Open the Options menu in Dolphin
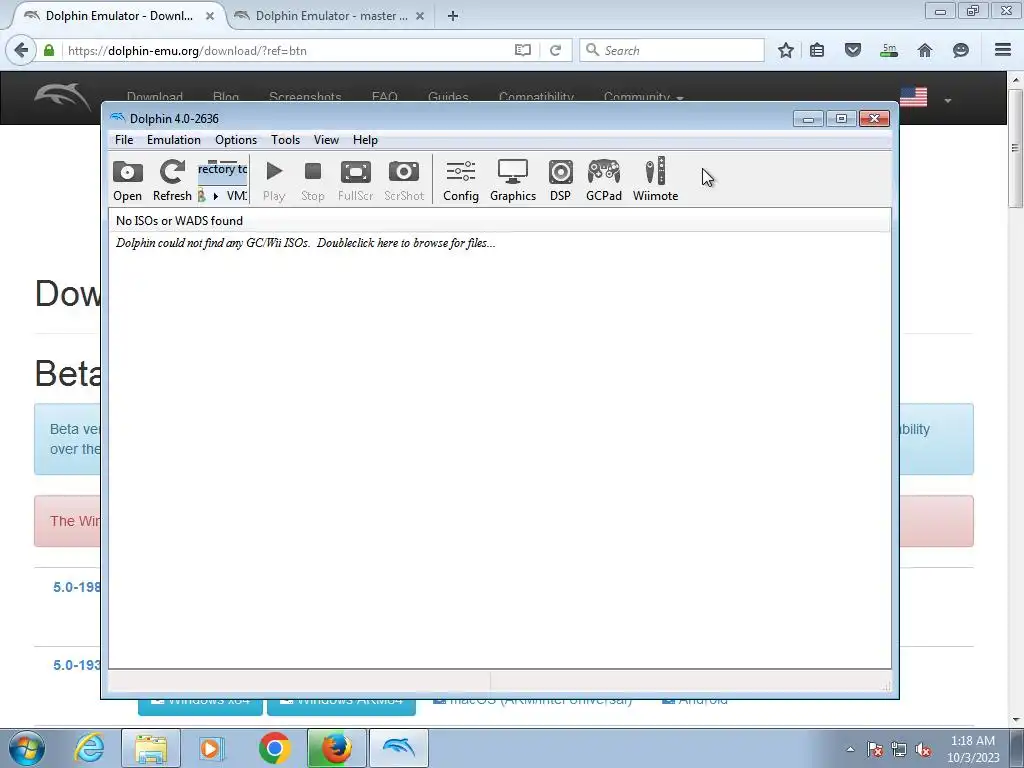1024x768 pixels. pyautogui.click(x=236, y=140)
